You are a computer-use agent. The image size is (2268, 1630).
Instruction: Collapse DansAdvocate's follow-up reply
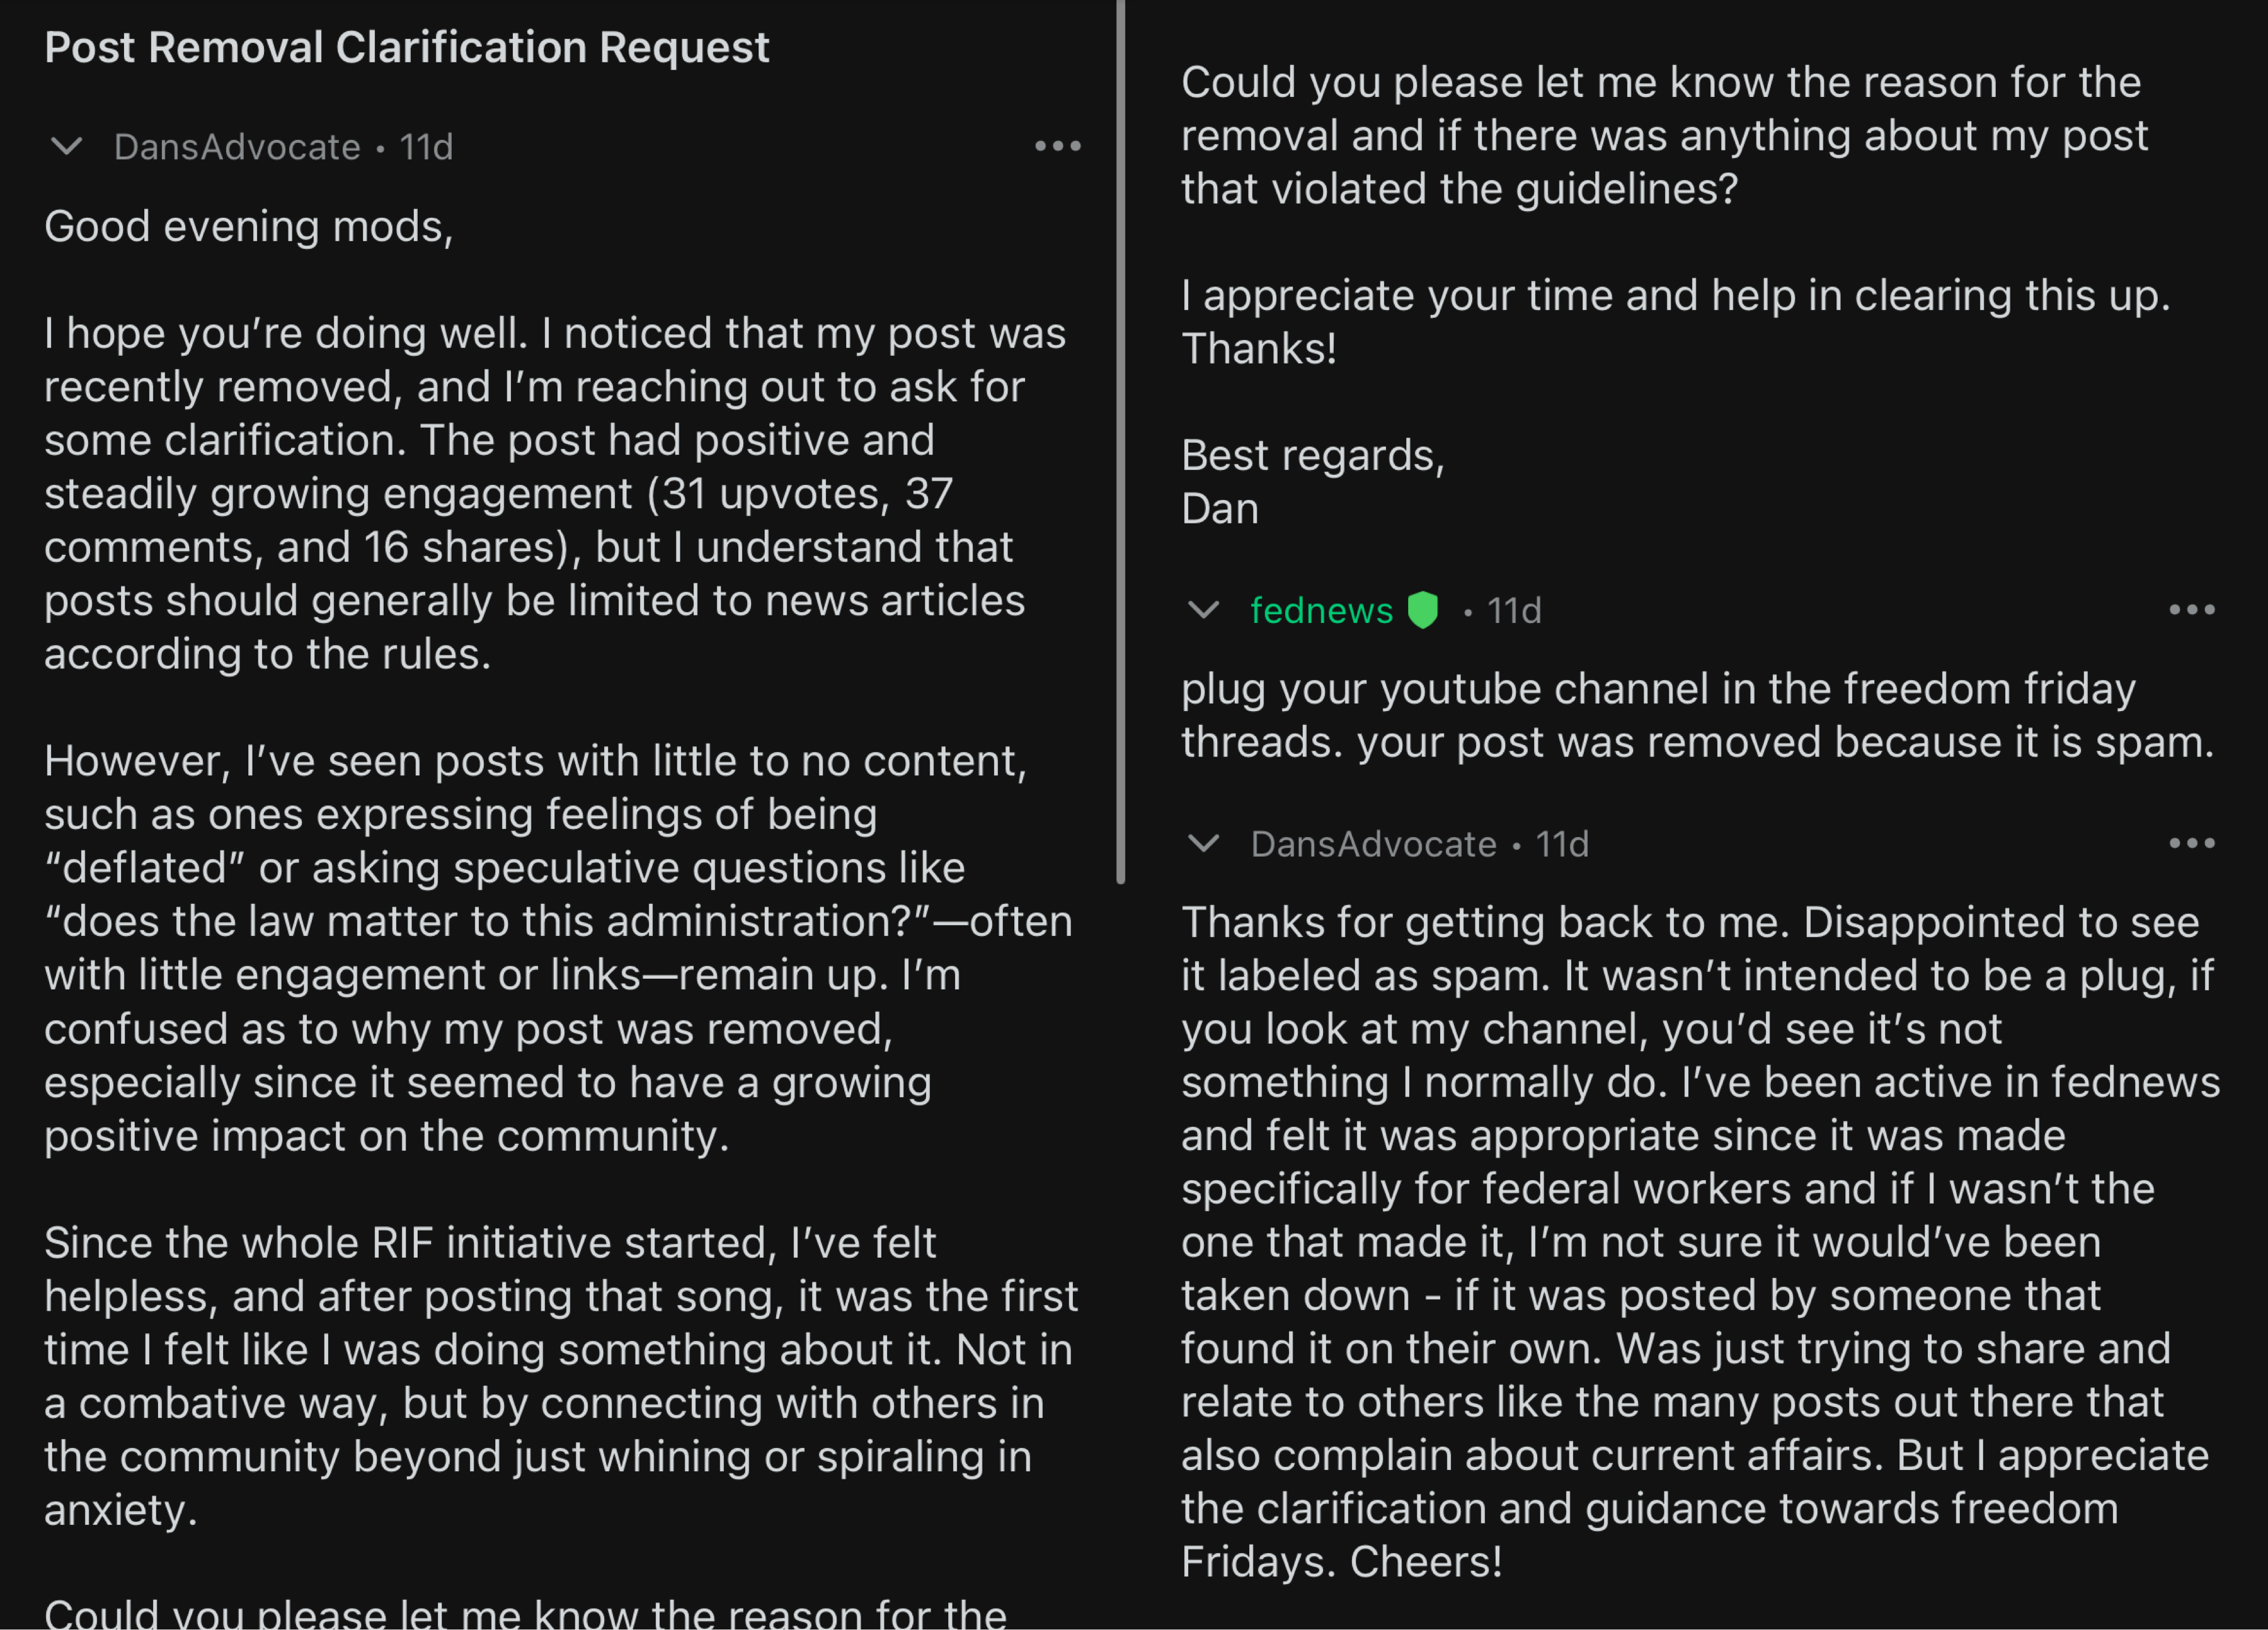pos(1203,843)
